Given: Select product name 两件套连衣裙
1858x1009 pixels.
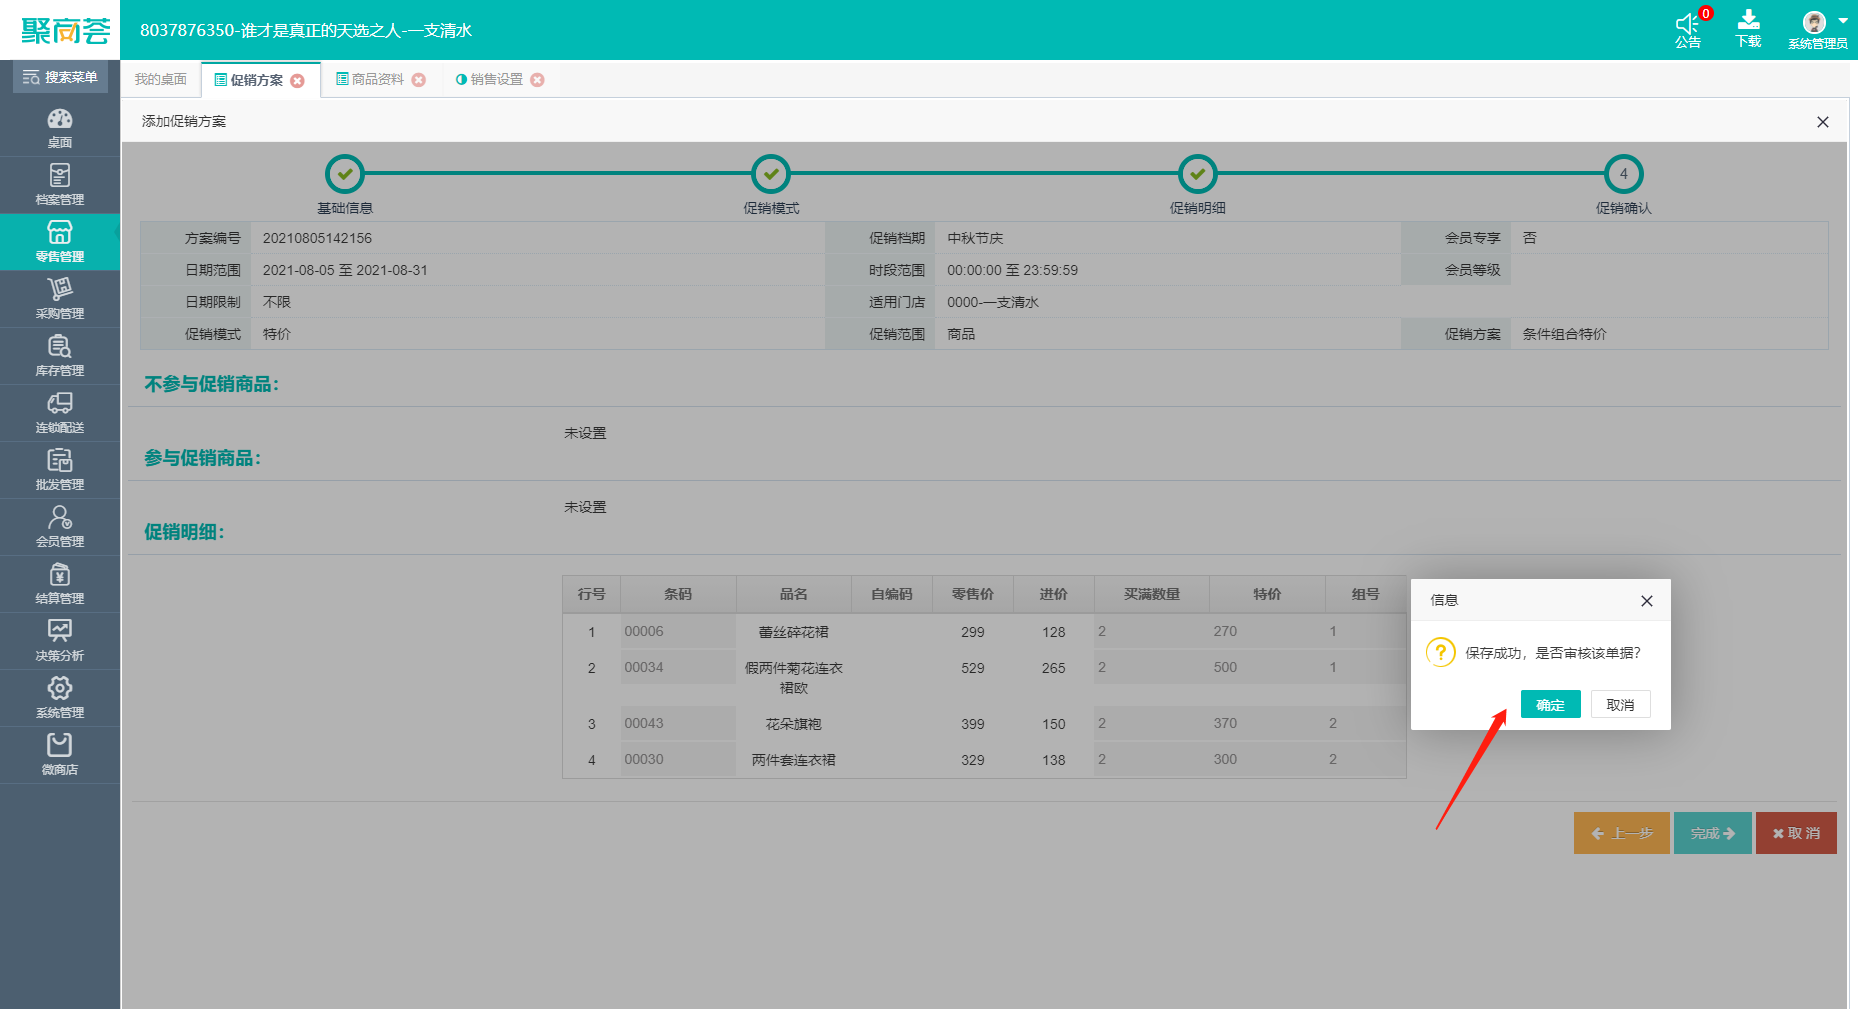Looking at the screenshot, I should (x=794, y=760).
